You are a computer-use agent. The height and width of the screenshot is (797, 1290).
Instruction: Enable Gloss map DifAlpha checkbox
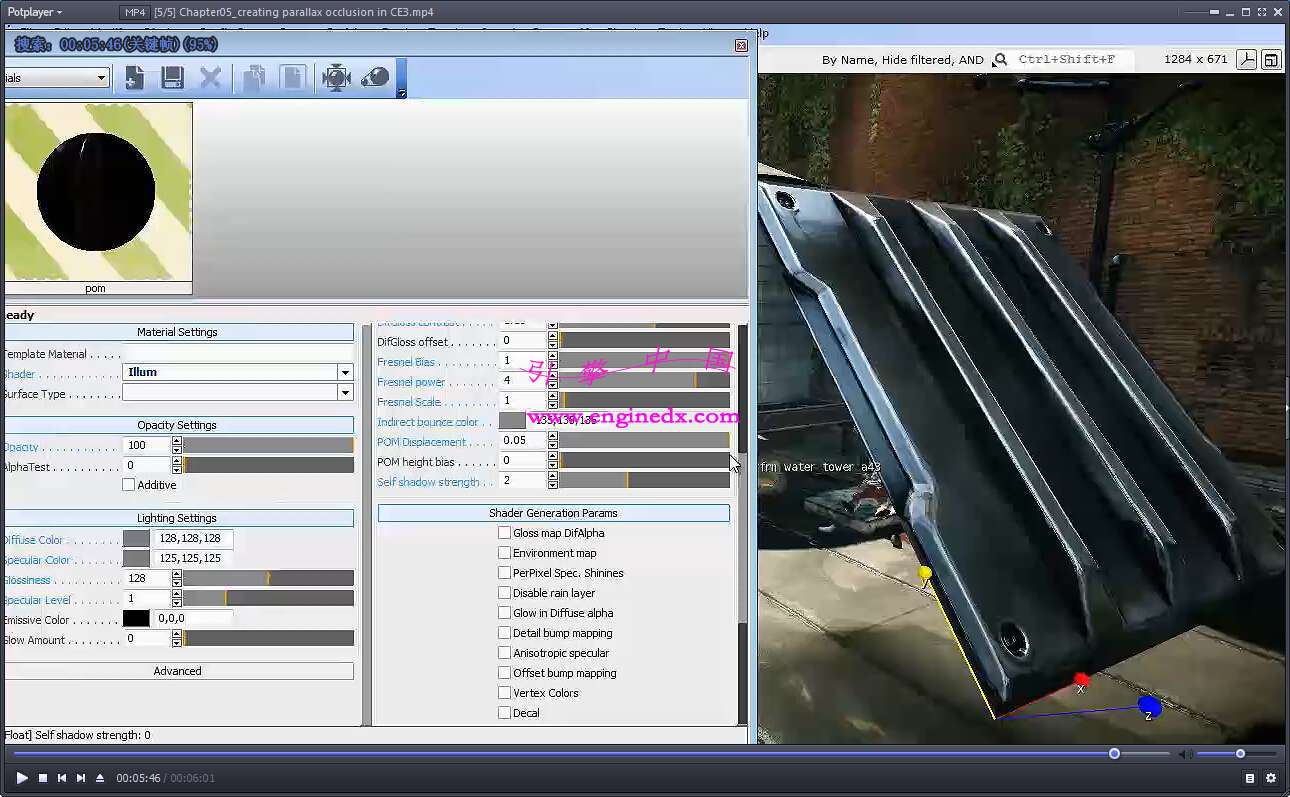coord(505,533)
